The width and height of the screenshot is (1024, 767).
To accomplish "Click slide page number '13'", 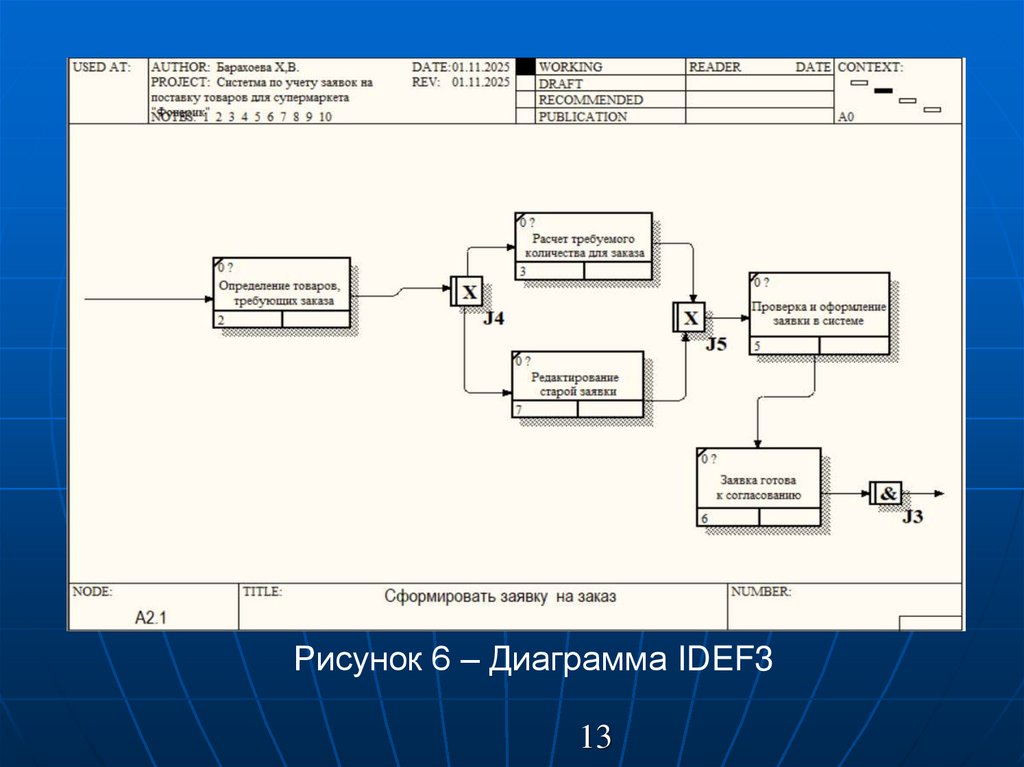I will click(596, 737).
